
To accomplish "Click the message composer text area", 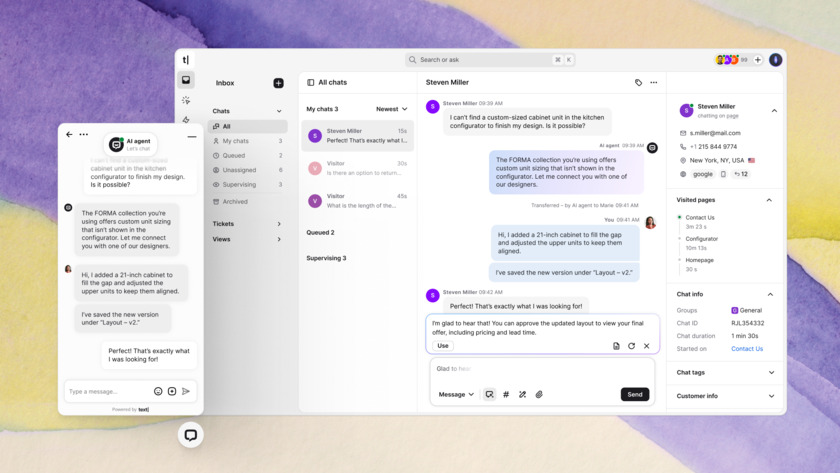I will [542, 370].
